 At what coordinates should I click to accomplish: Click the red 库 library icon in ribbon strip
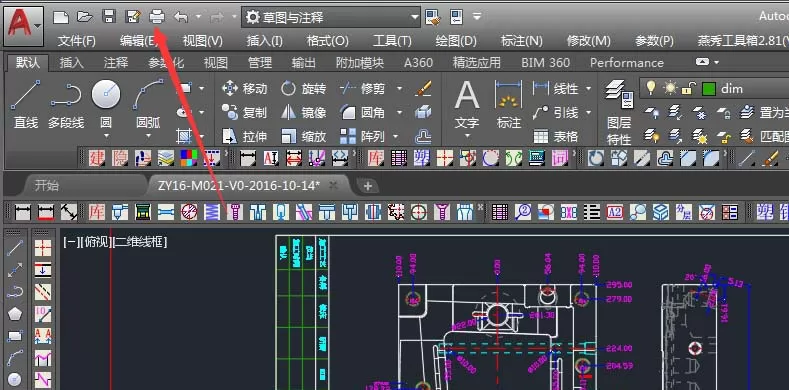[x=375, y=159]
